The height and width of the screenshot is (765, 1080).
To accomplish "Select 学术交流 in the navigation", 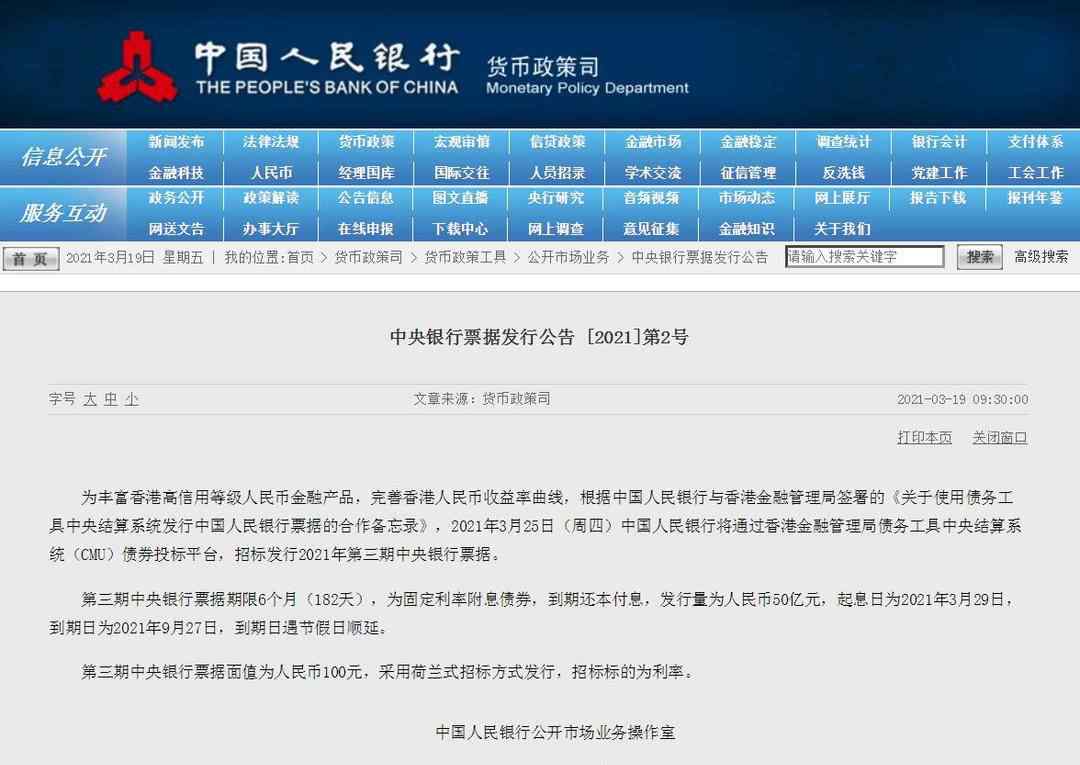I will pos(653,172).
